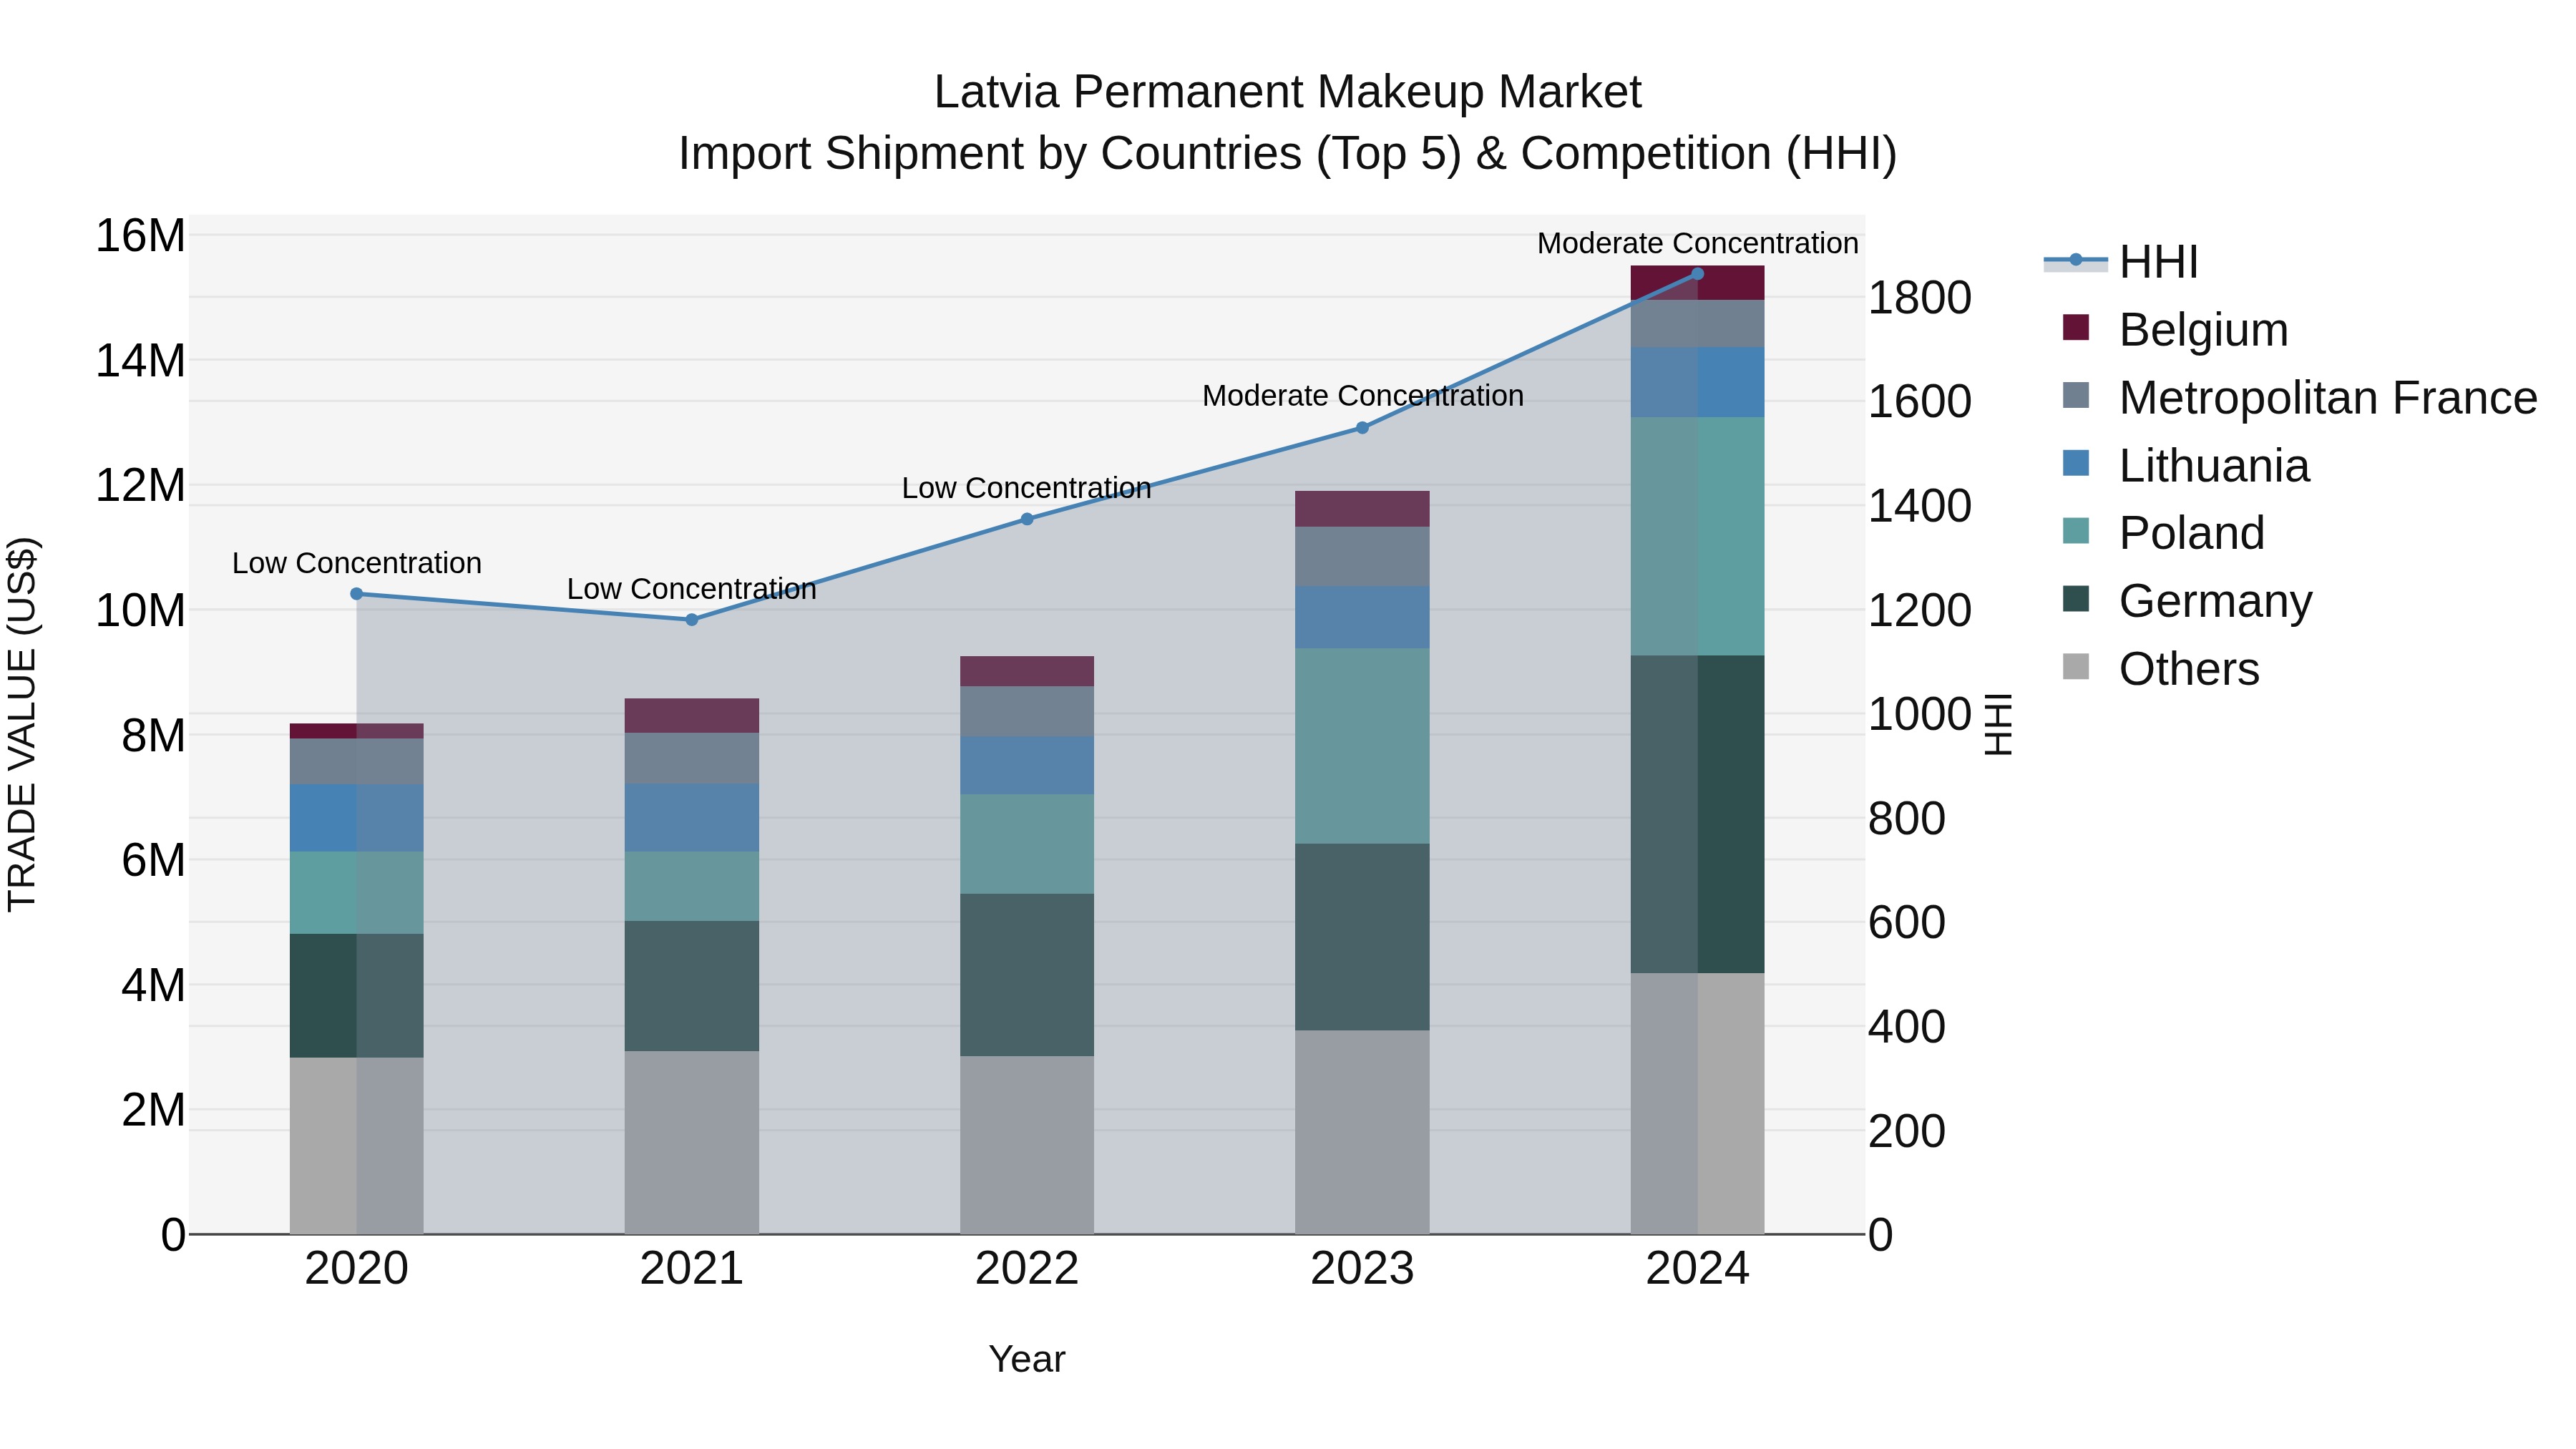Click the 2024 Belgium bar segment

[1697, 283]
